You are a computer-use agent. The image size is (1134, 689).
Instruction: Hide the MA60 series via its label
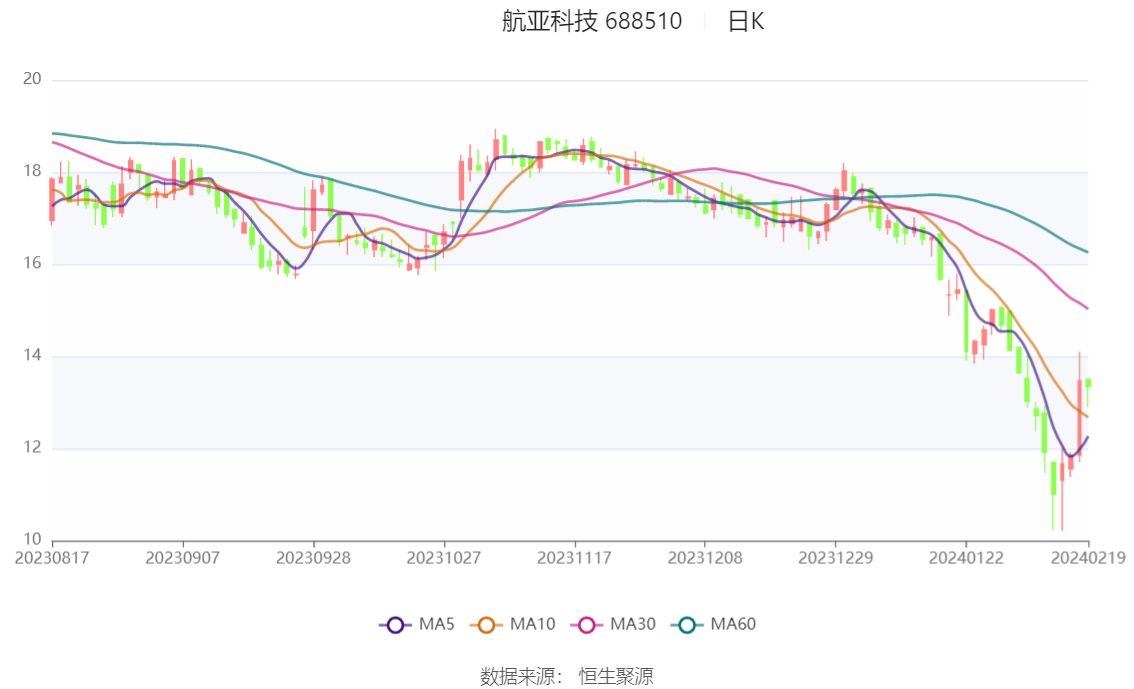(x=733, y=625)
